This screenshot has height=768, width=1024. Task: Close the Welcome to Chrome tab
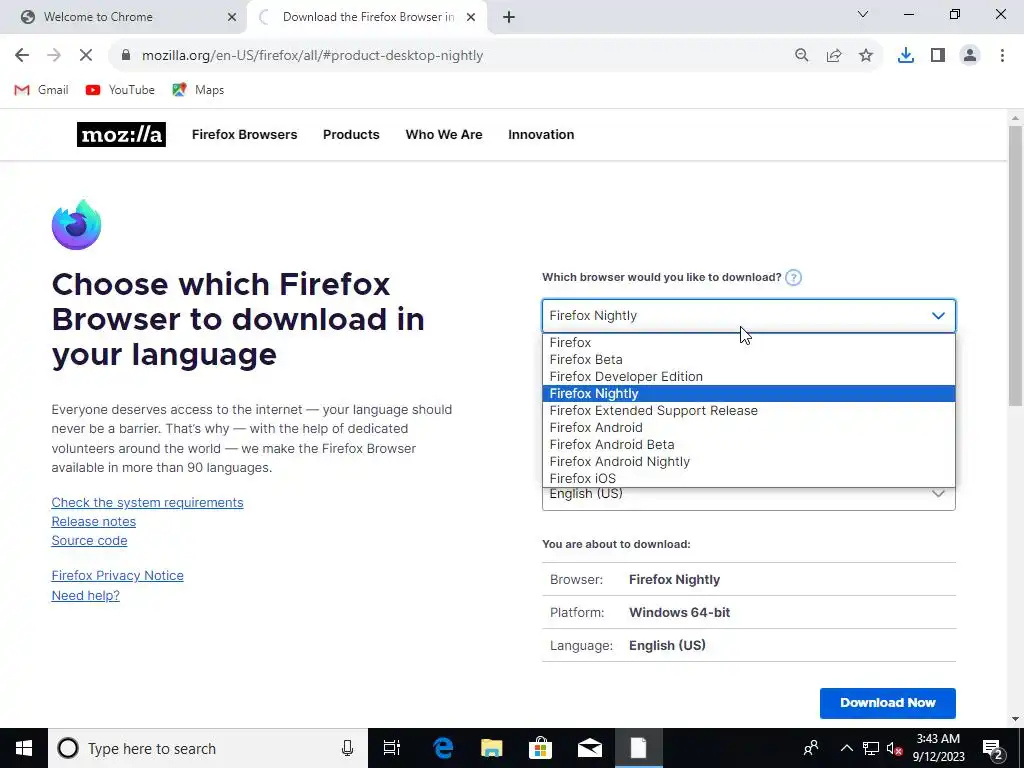(x=231, y=17)
